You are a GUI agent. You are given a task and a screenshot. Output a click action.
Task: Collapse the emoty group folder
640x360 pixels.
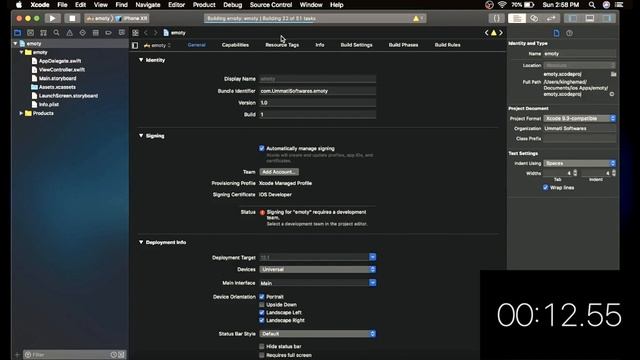21,52
